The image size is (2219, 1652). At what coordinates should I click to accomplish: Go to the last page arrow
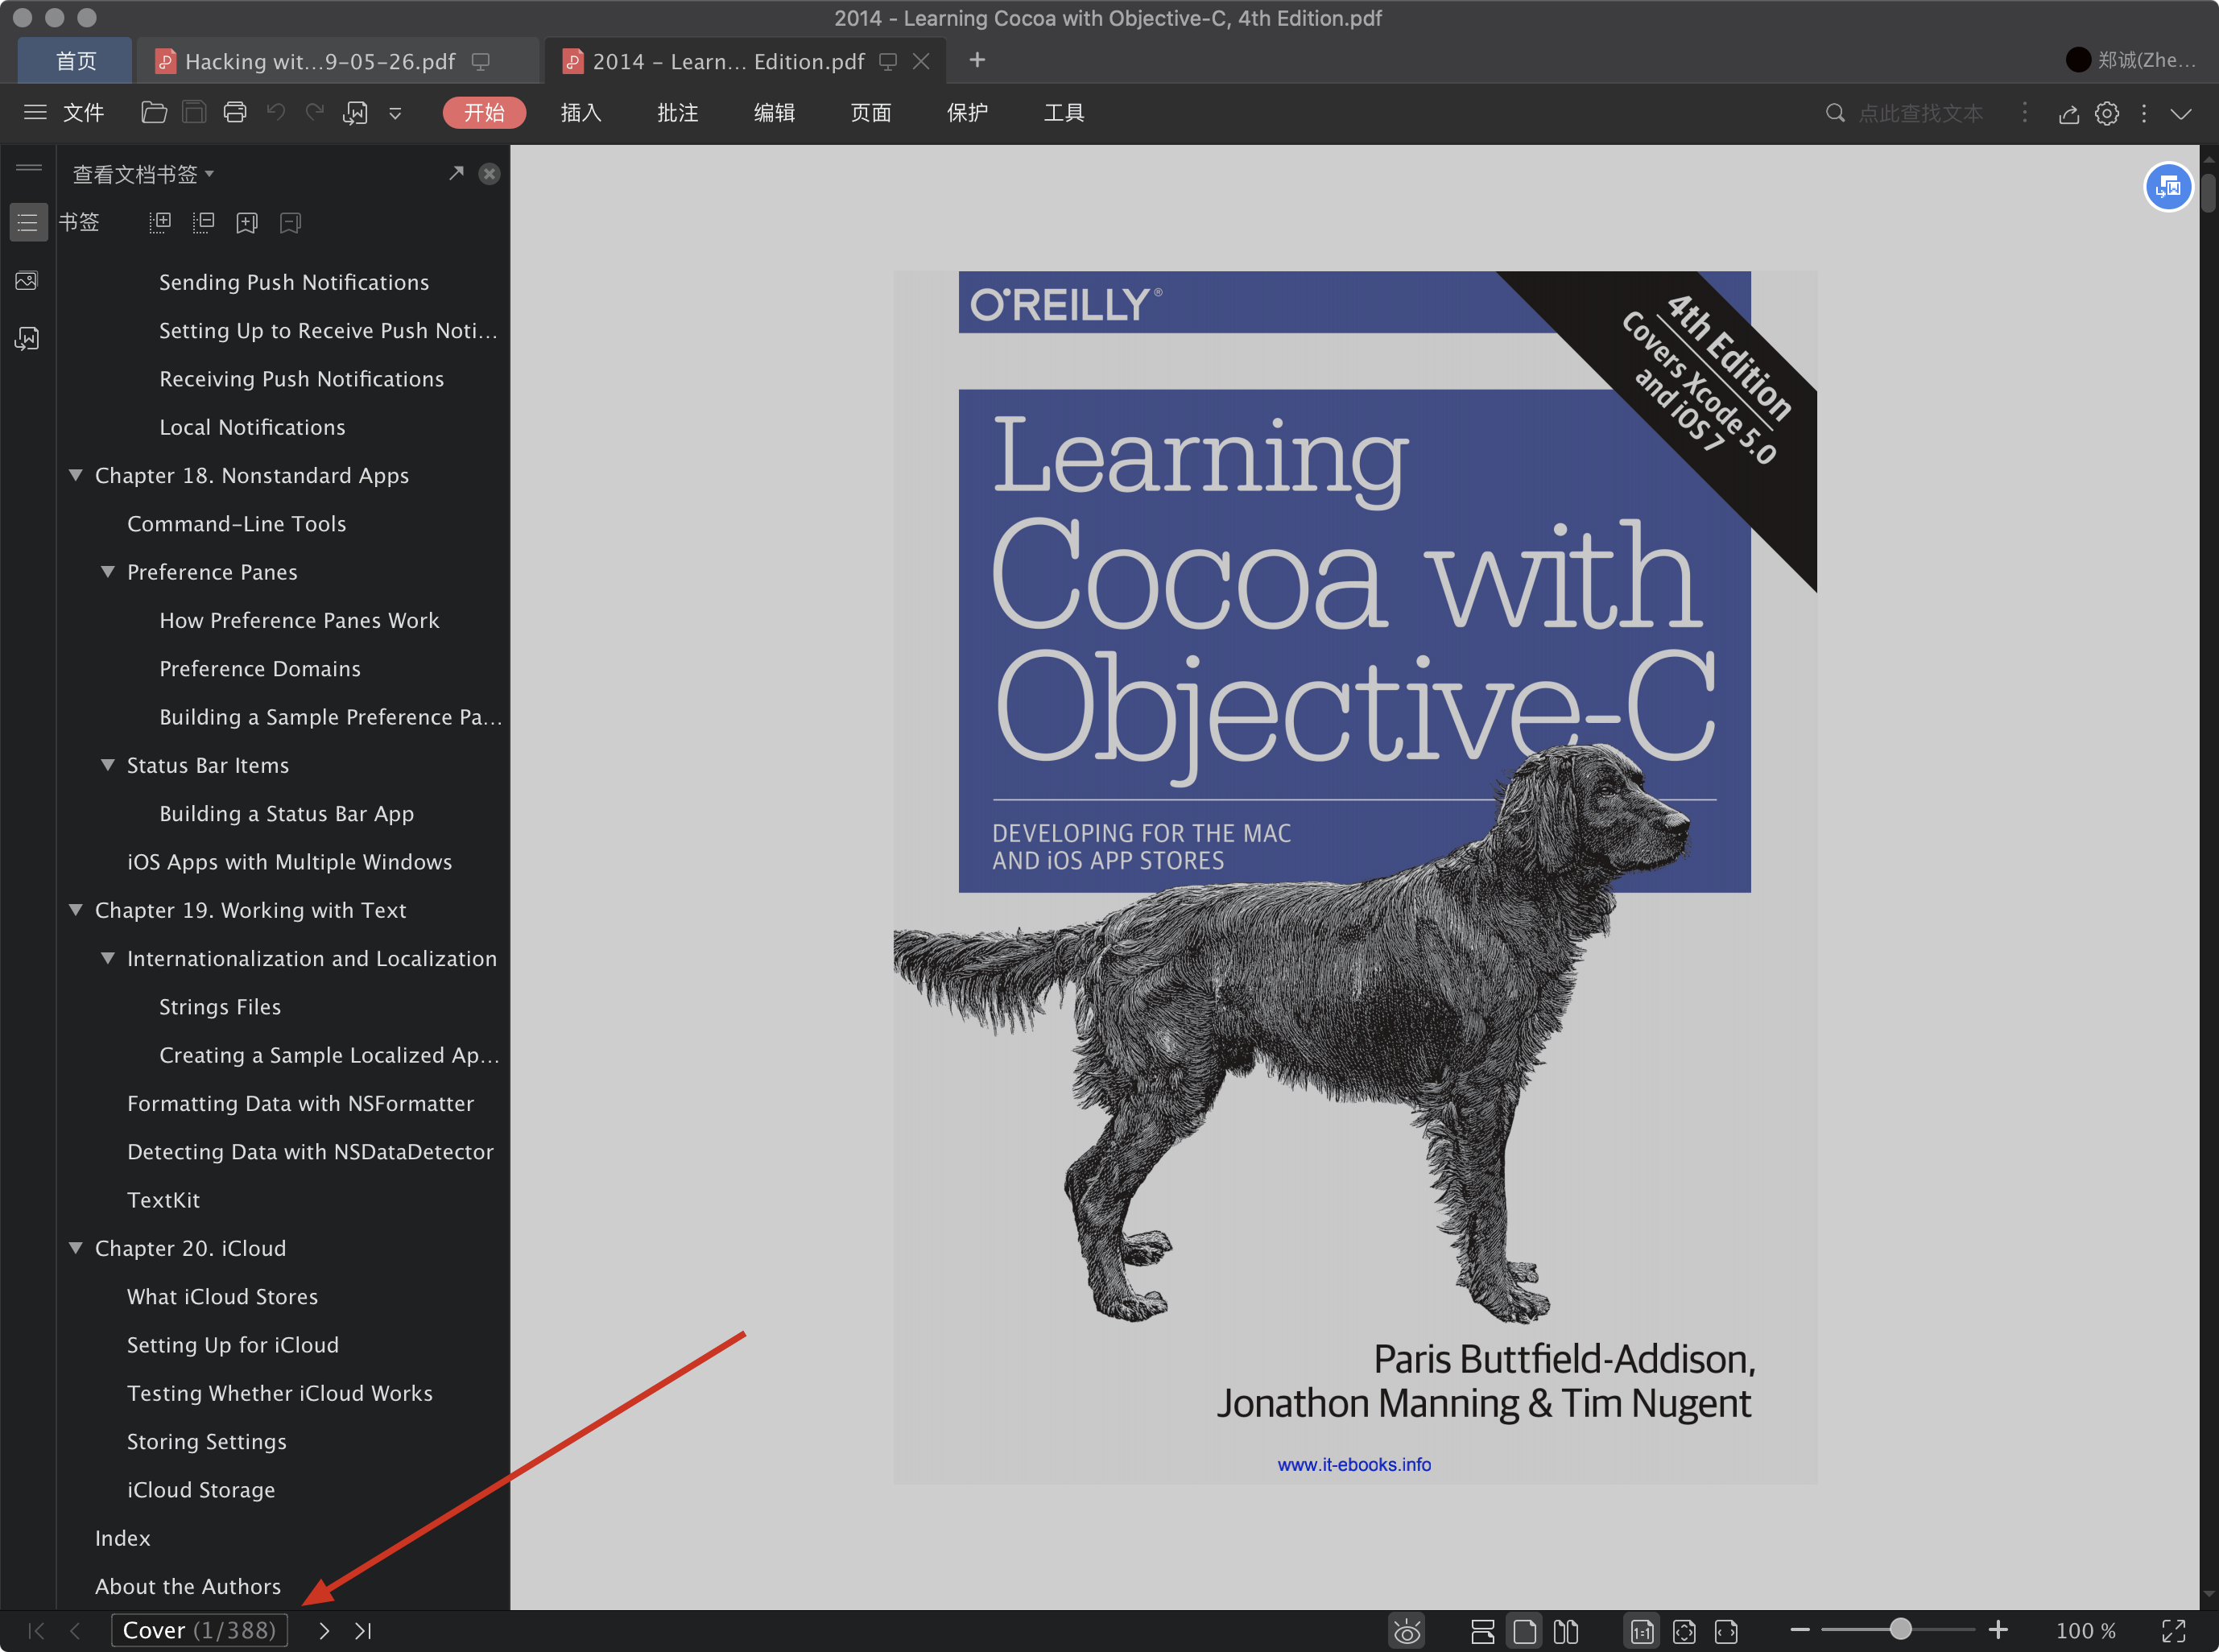click(364, 1631)
